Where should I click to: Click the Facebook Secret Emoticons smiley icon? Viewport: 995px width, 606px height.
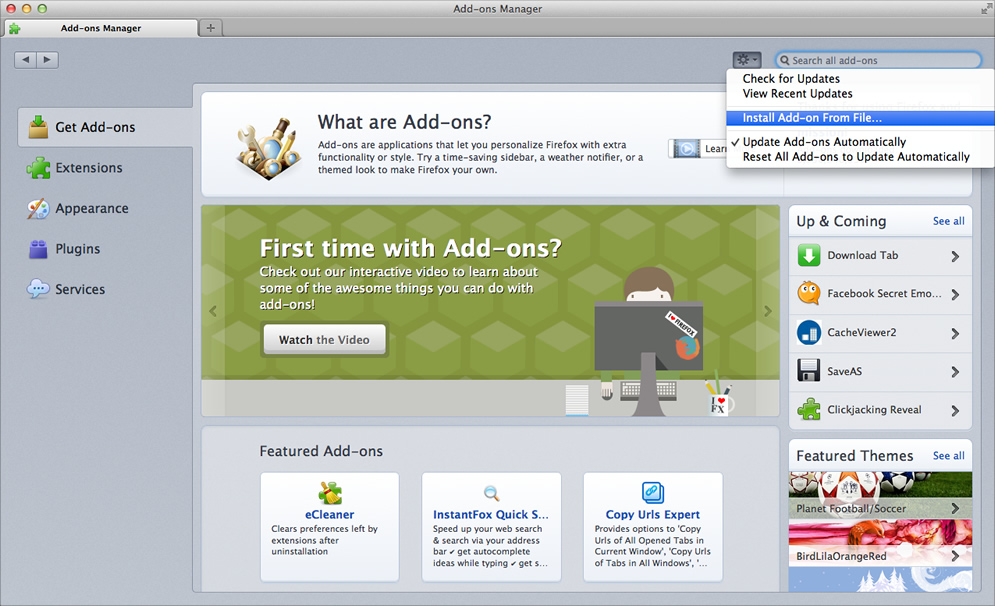coord(809,293)
